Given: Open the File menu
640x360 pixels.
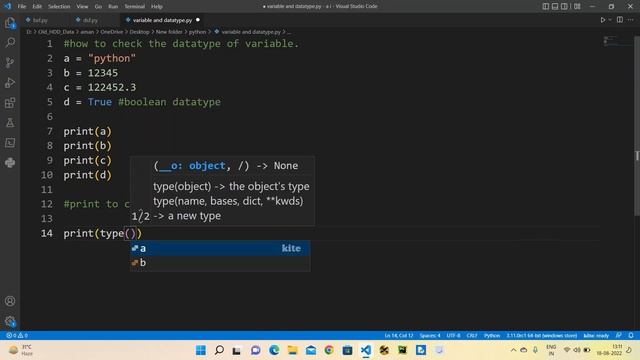Looking at the screenshot, I should coord(22,7).
